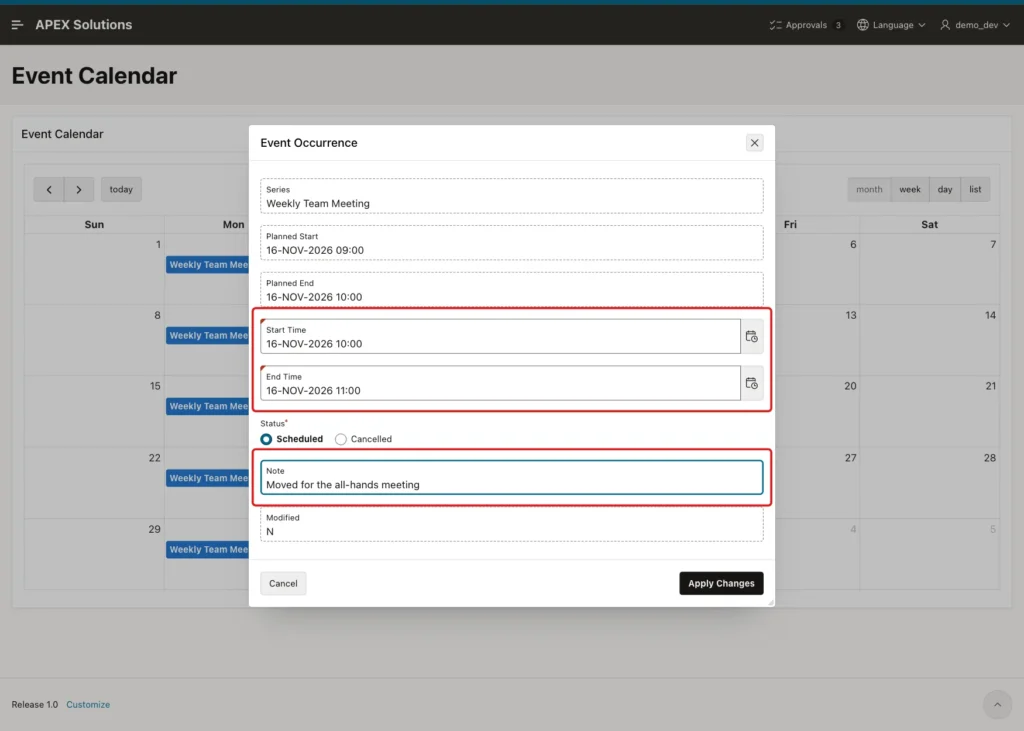Open the Customize link in footer
This screenshot has width=1024, height=731.
tap(88, 705)
